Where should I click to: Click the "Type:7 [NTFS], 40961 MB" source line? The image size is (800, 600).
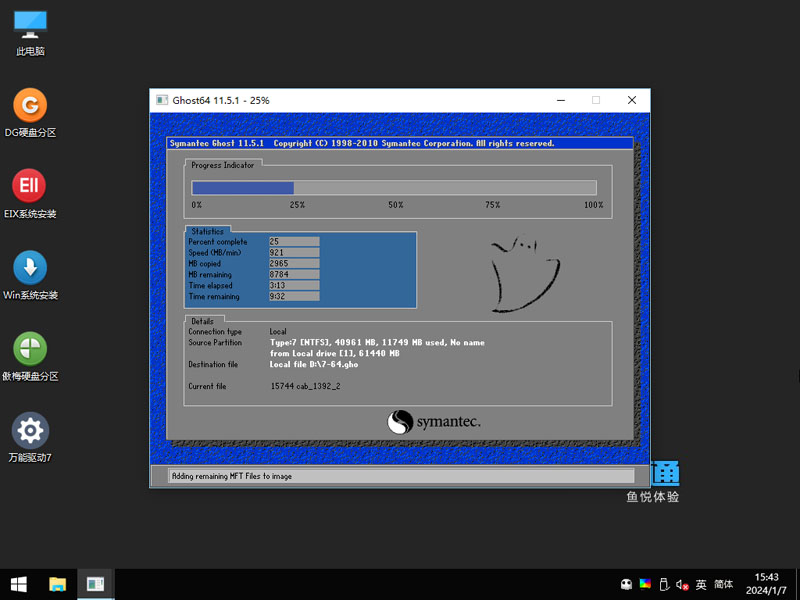378,342
